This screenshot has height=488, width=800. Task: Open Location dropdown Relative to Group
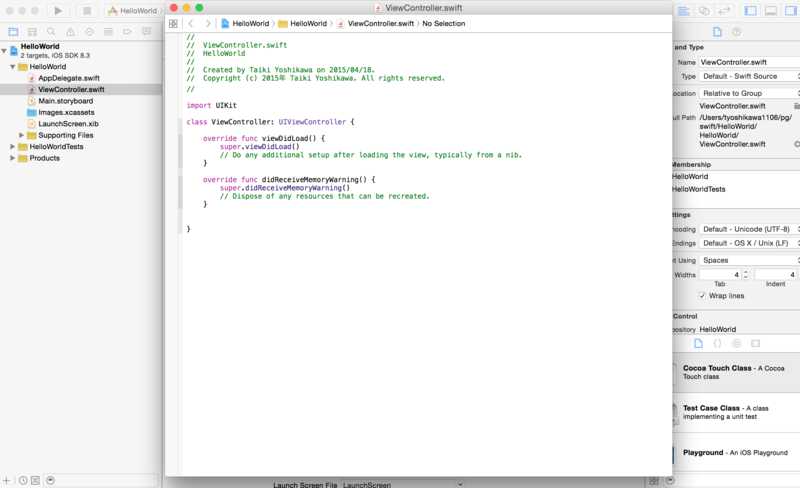pyautogui.click(x=749, y=93)
